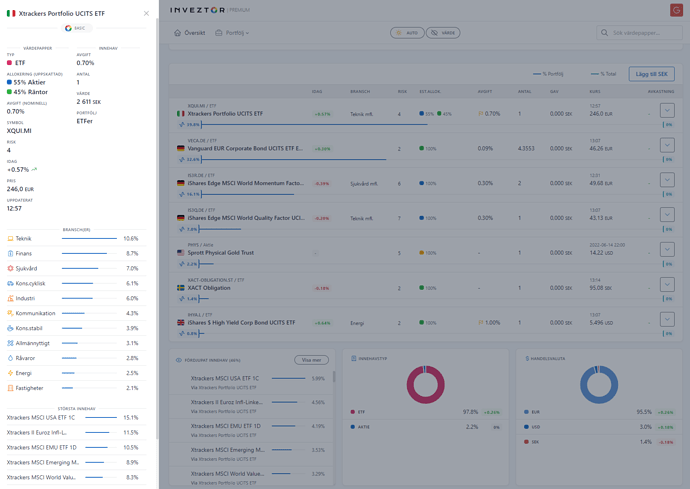This screenshot has height=489, width=690.
Task: Toggle the VÄRDE hide values switch
Action: click(443, 33)
